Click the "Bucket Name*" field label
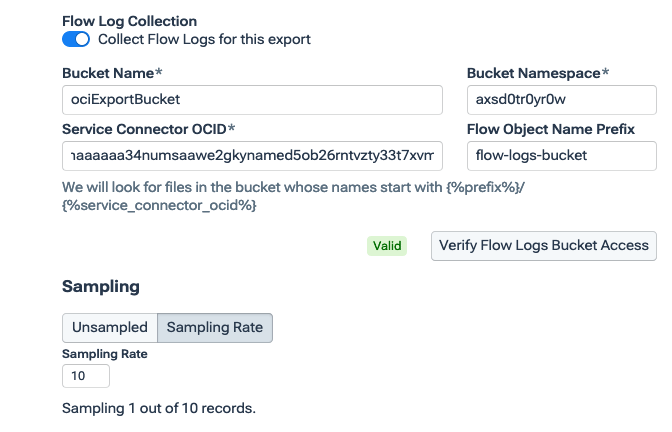The height and width of the screenshot is (432, 672). pyautogui.click(x=112, y=74)
